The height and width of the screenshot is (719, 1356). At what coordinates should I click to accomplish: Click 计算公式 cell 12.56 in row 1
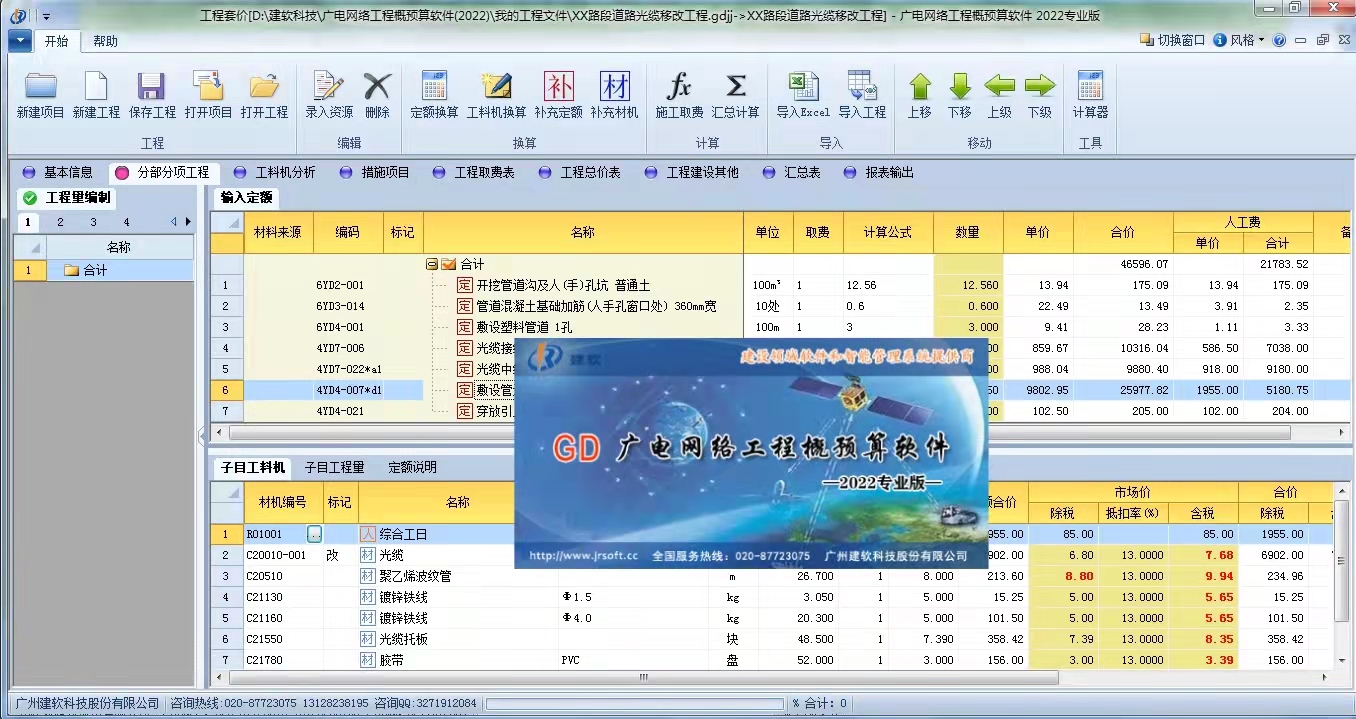click(x=888, y=285)
